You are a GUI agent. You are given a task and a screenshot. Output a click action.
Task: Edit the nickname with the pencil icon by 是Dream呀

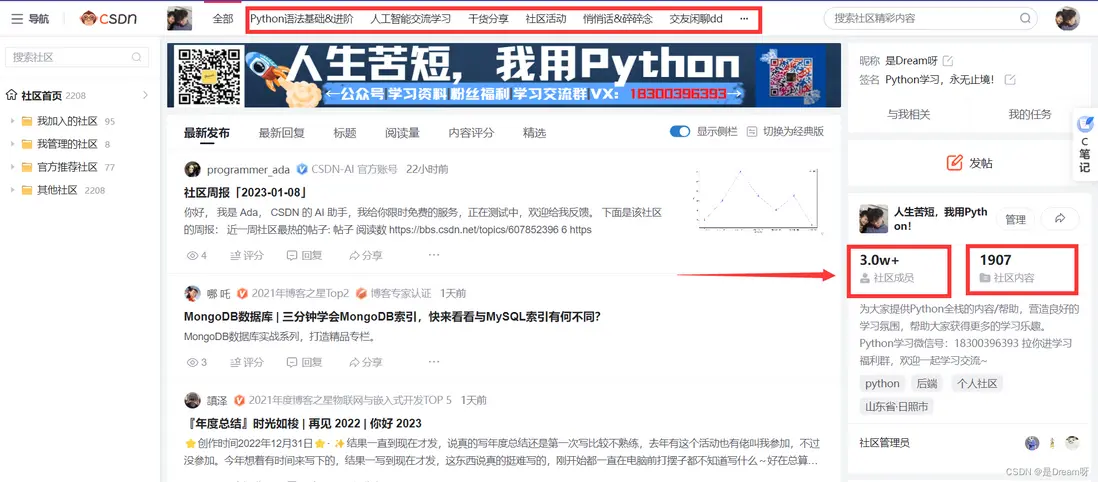[x=948, y=60]
